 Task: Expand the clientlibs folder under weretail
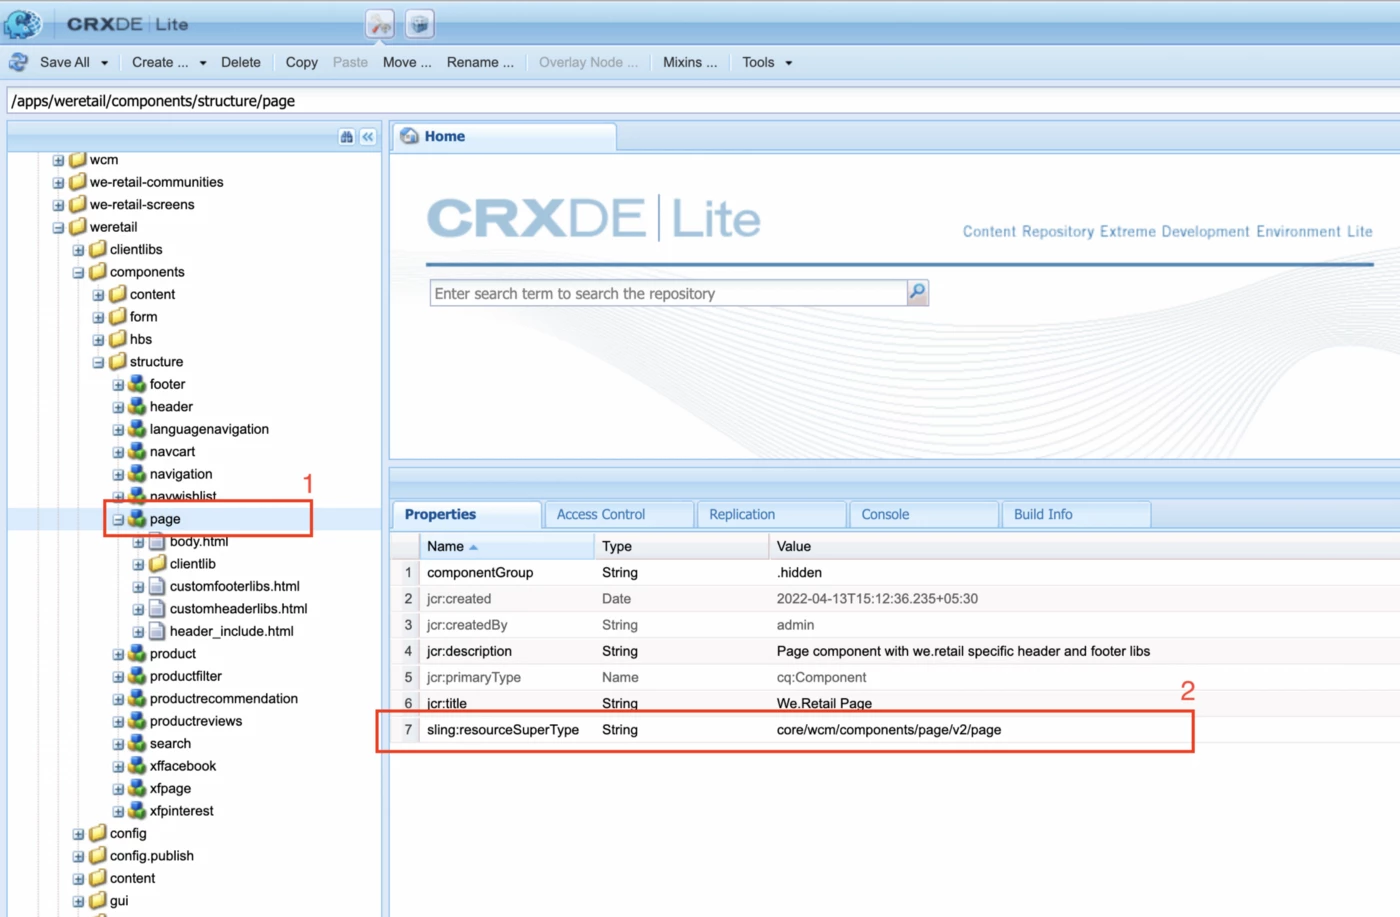[78, 250]
